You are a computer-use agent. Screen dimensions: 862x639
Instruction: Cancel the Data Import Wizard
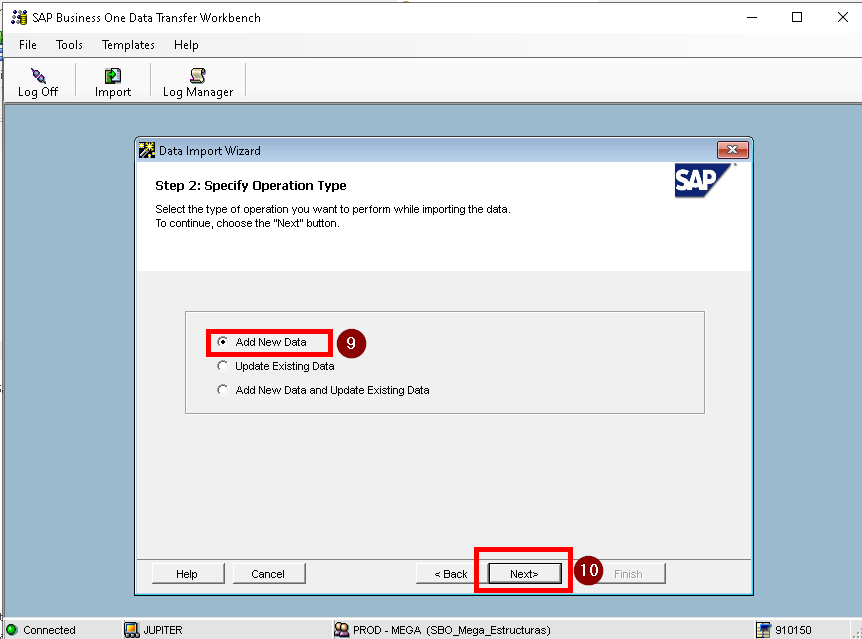(268, 574)
